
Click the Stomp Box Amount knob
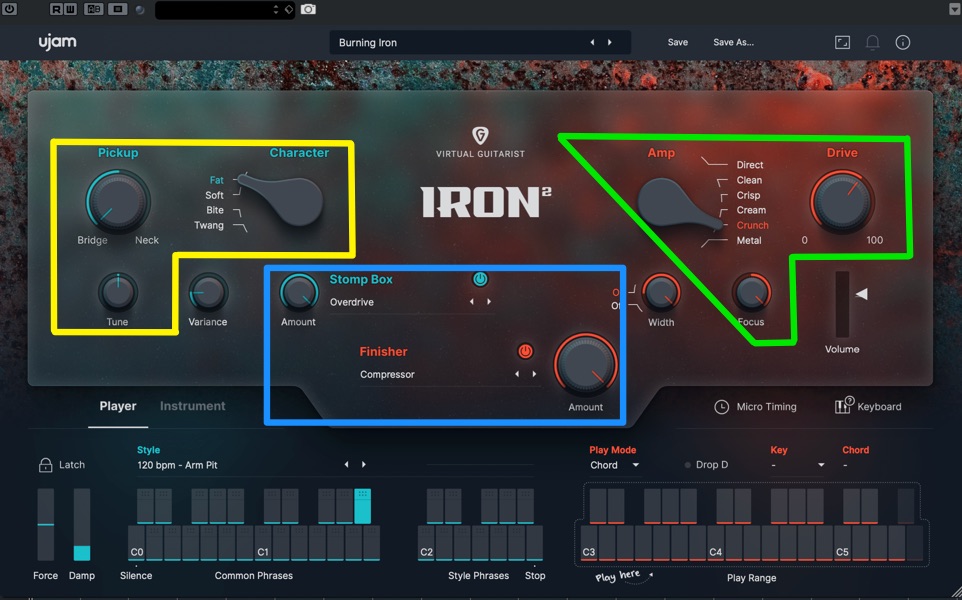click(x=298, y=293)
